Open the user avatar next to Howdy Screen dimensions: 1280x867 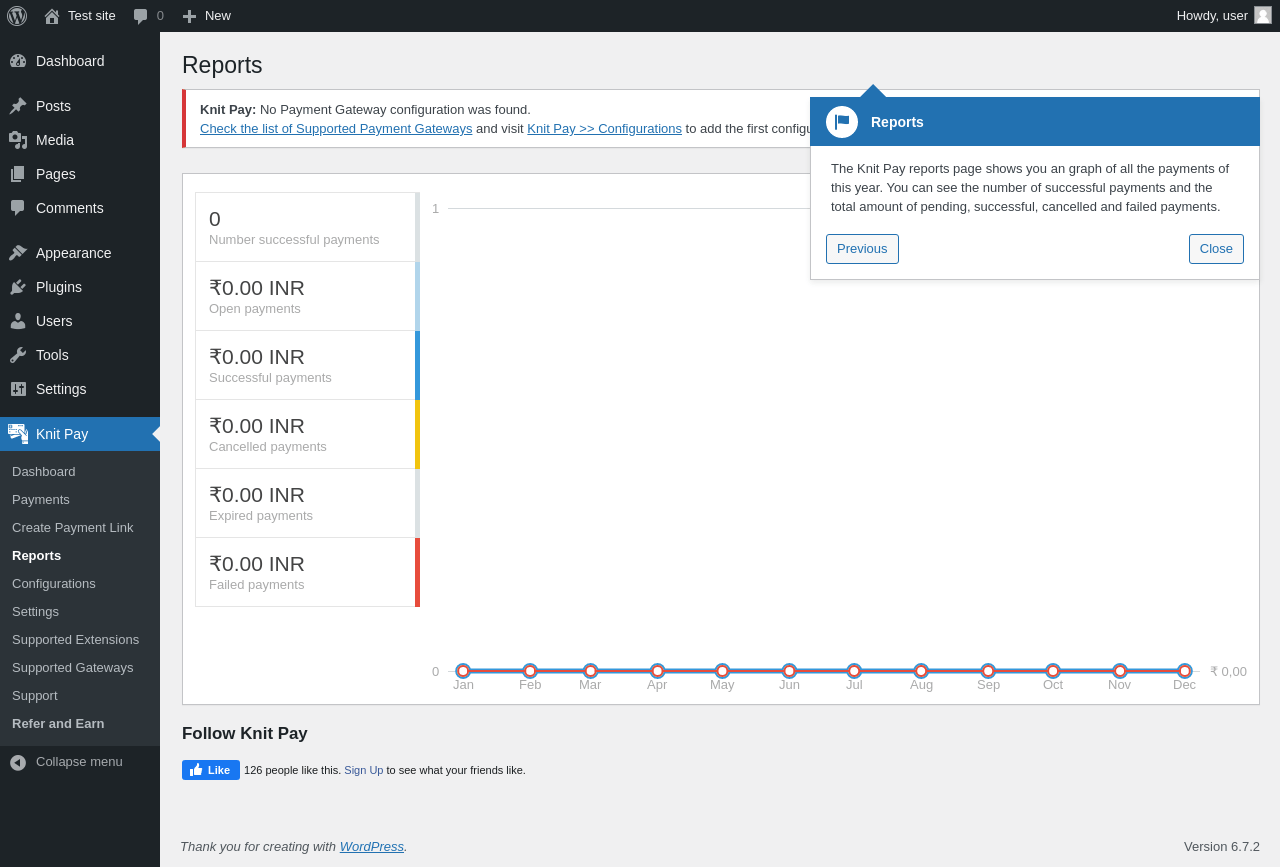(x=1263, y=15)
